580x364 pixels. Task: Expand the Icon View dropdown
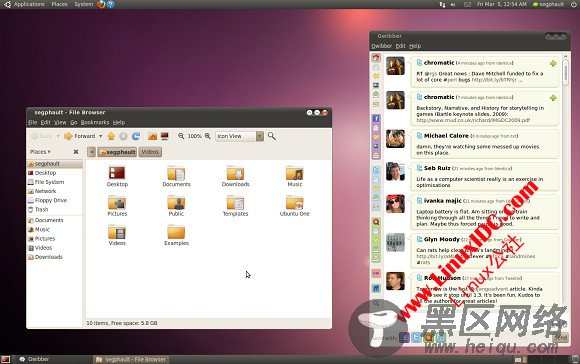(x=260, y=136)
